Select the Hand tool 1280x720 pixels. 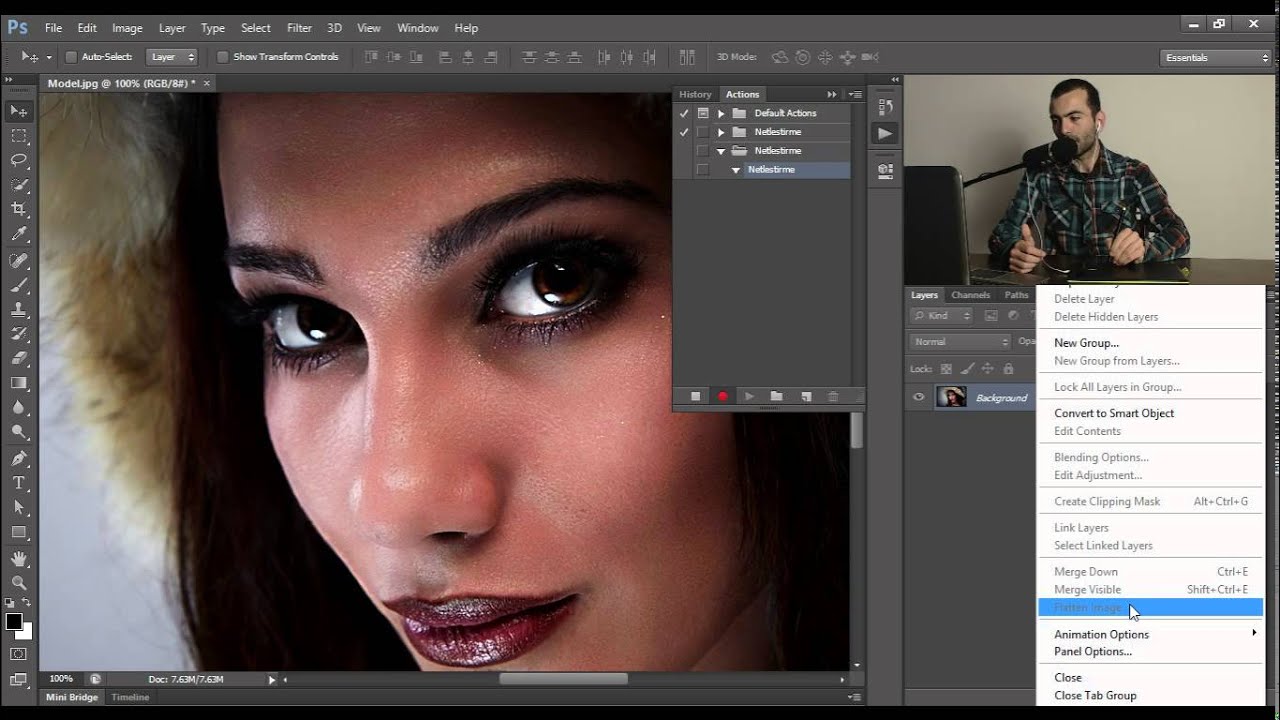click(19, 558)
